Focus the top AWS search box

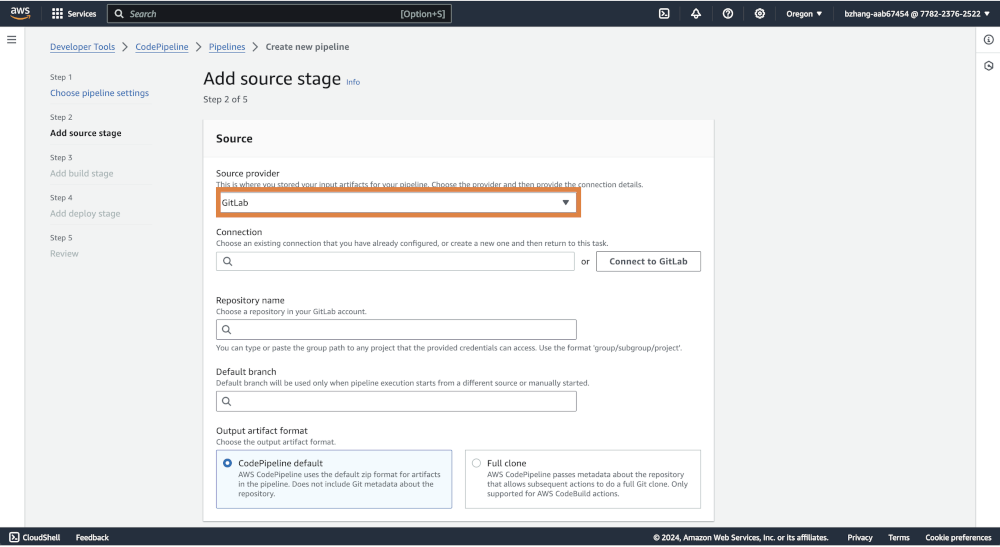click(x=279, y=13)
